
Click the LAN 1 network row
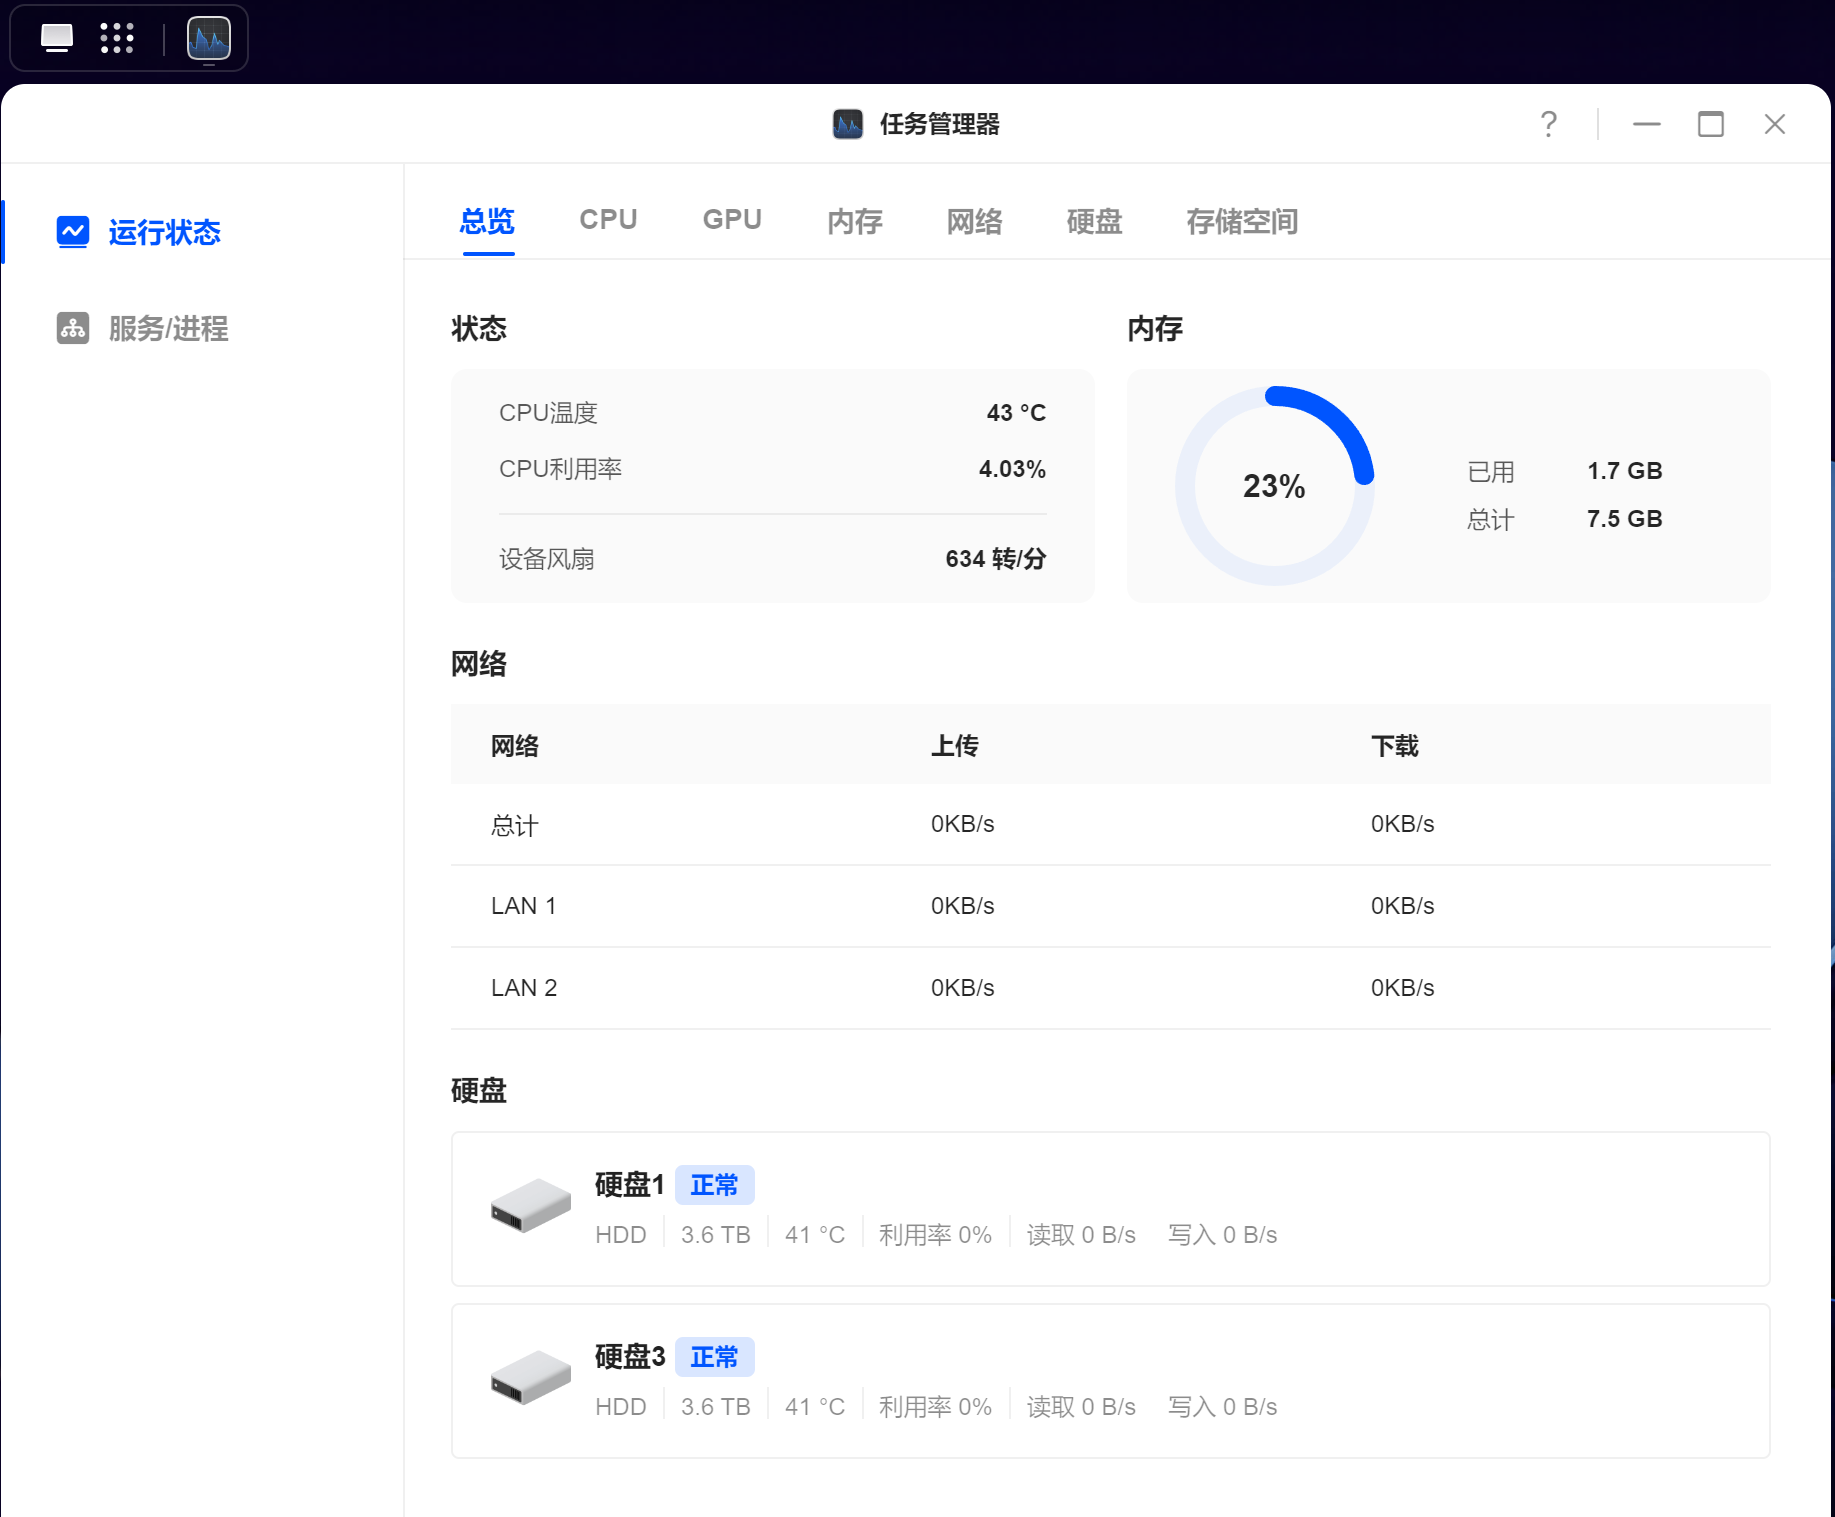(1110, 906)
